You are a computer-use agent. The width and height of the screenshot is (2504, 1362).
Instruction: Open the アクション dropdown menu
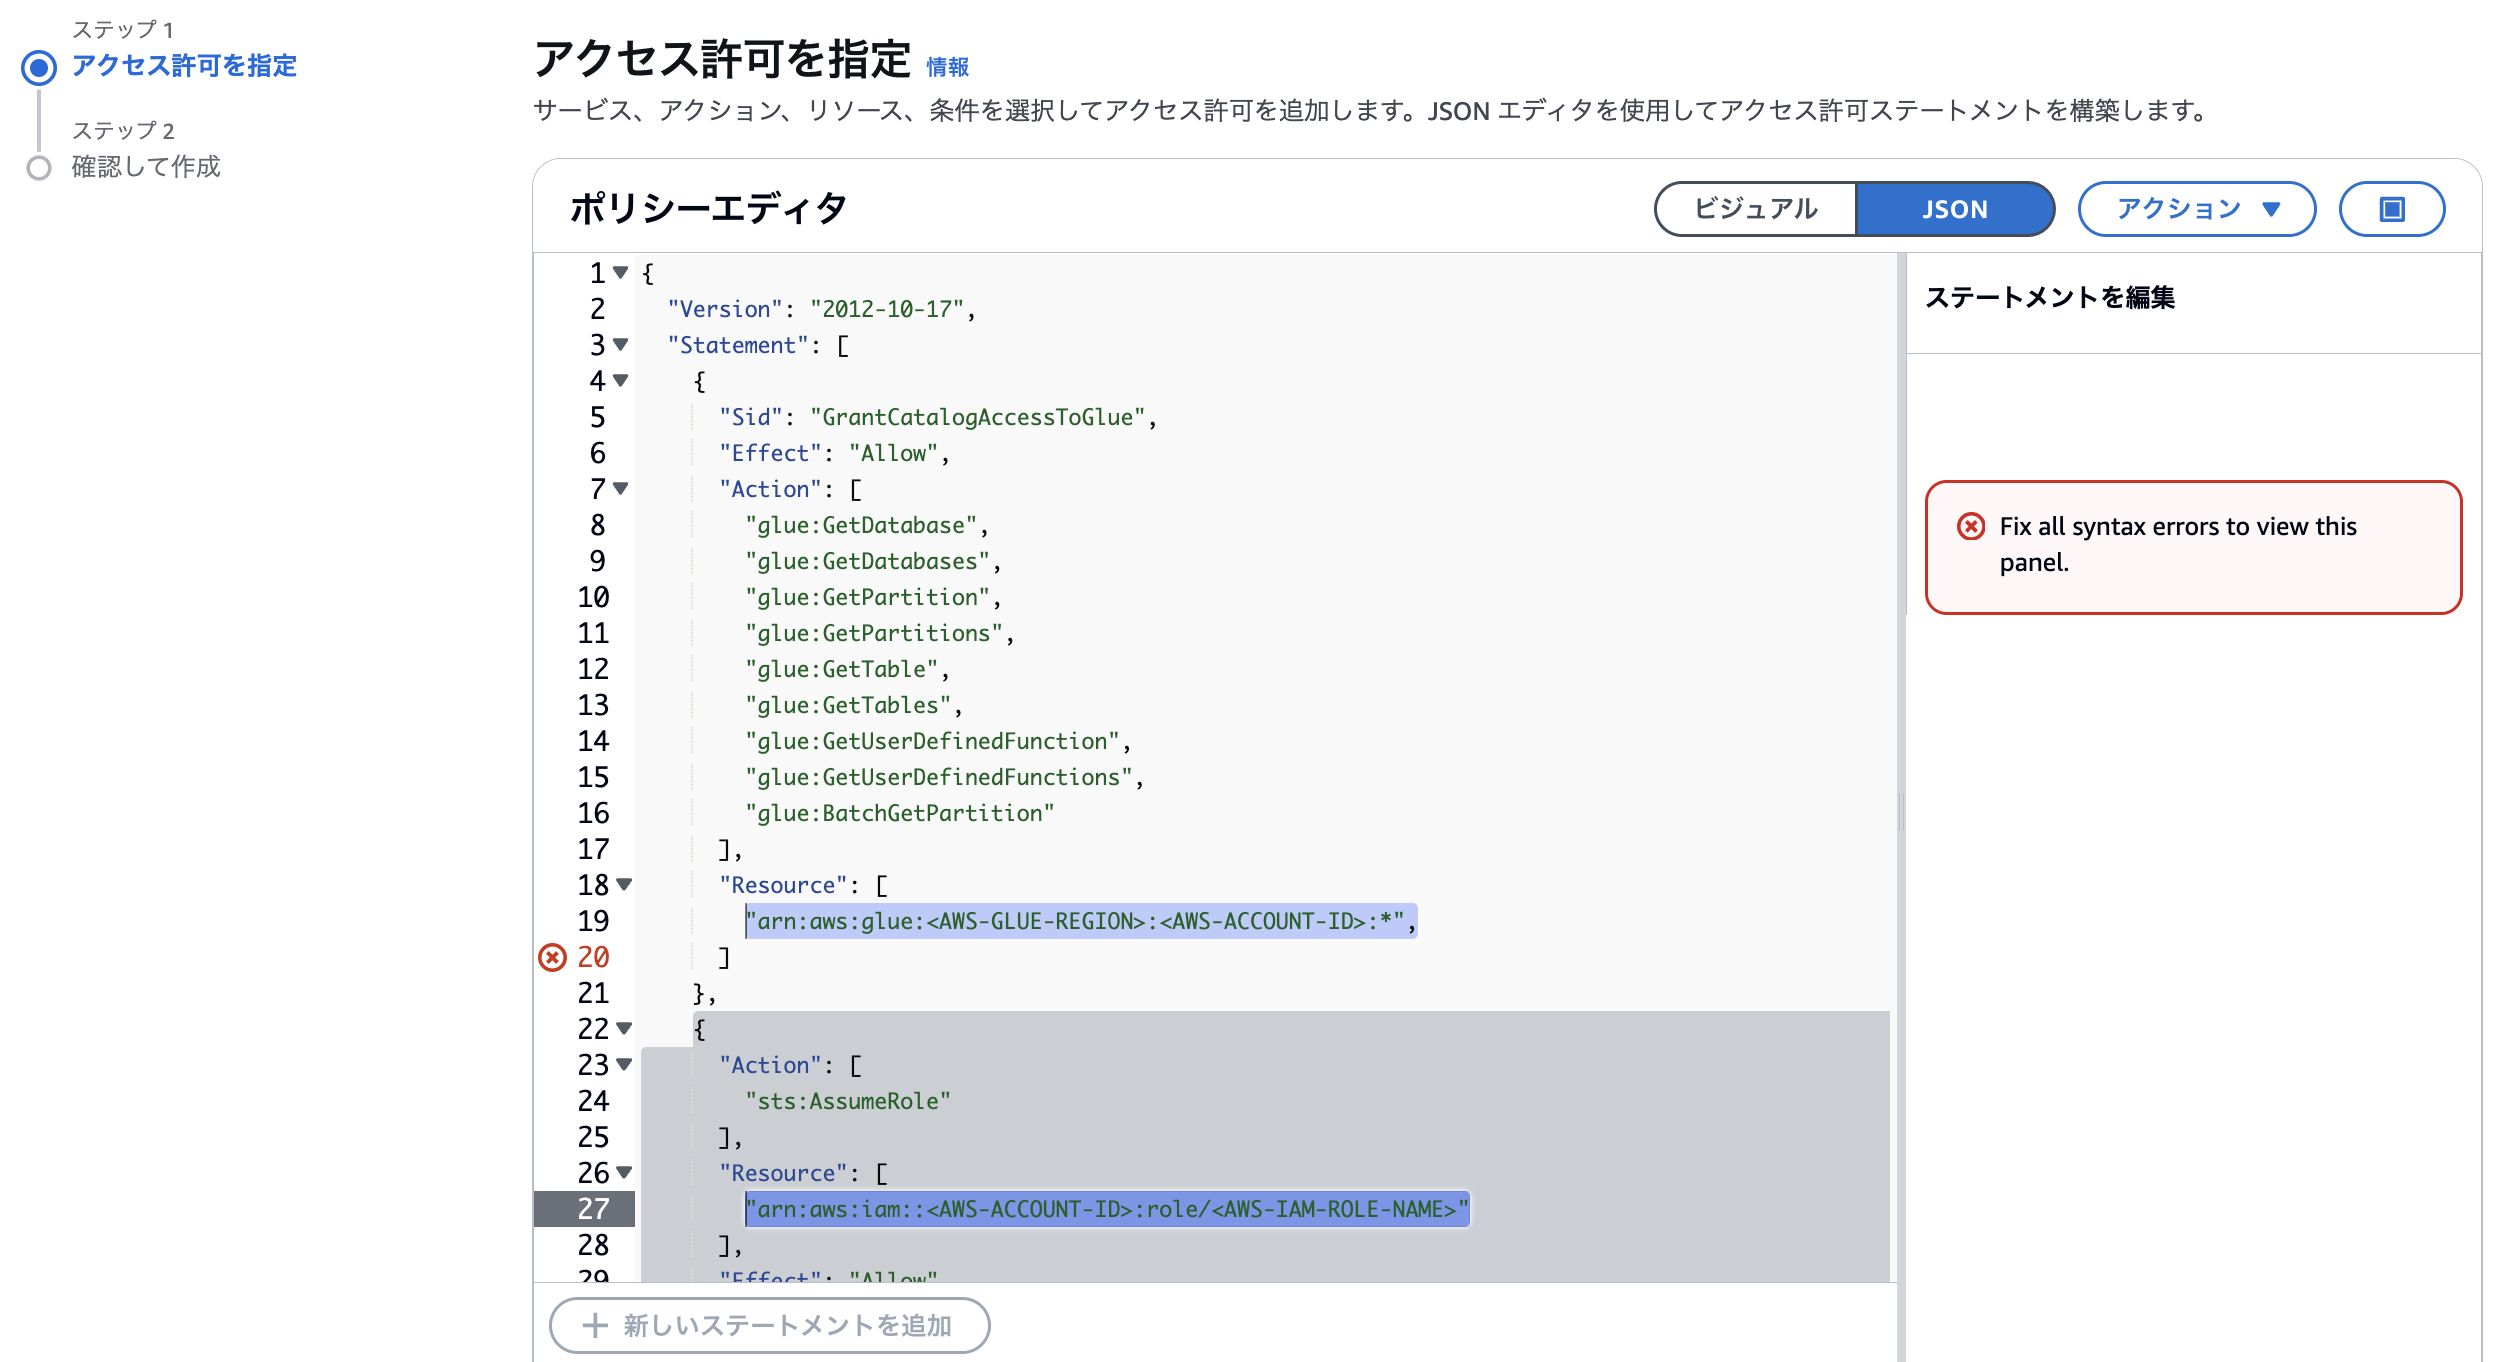click(2196, 209)
